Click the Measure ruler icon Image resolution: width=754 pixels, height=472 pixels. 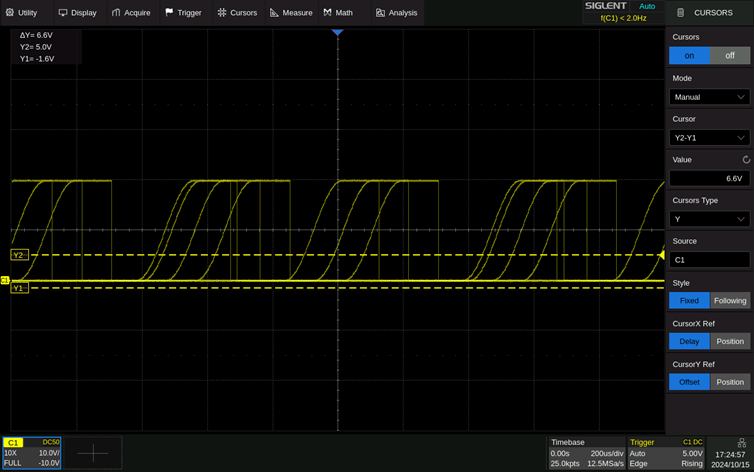coord(275,13)
